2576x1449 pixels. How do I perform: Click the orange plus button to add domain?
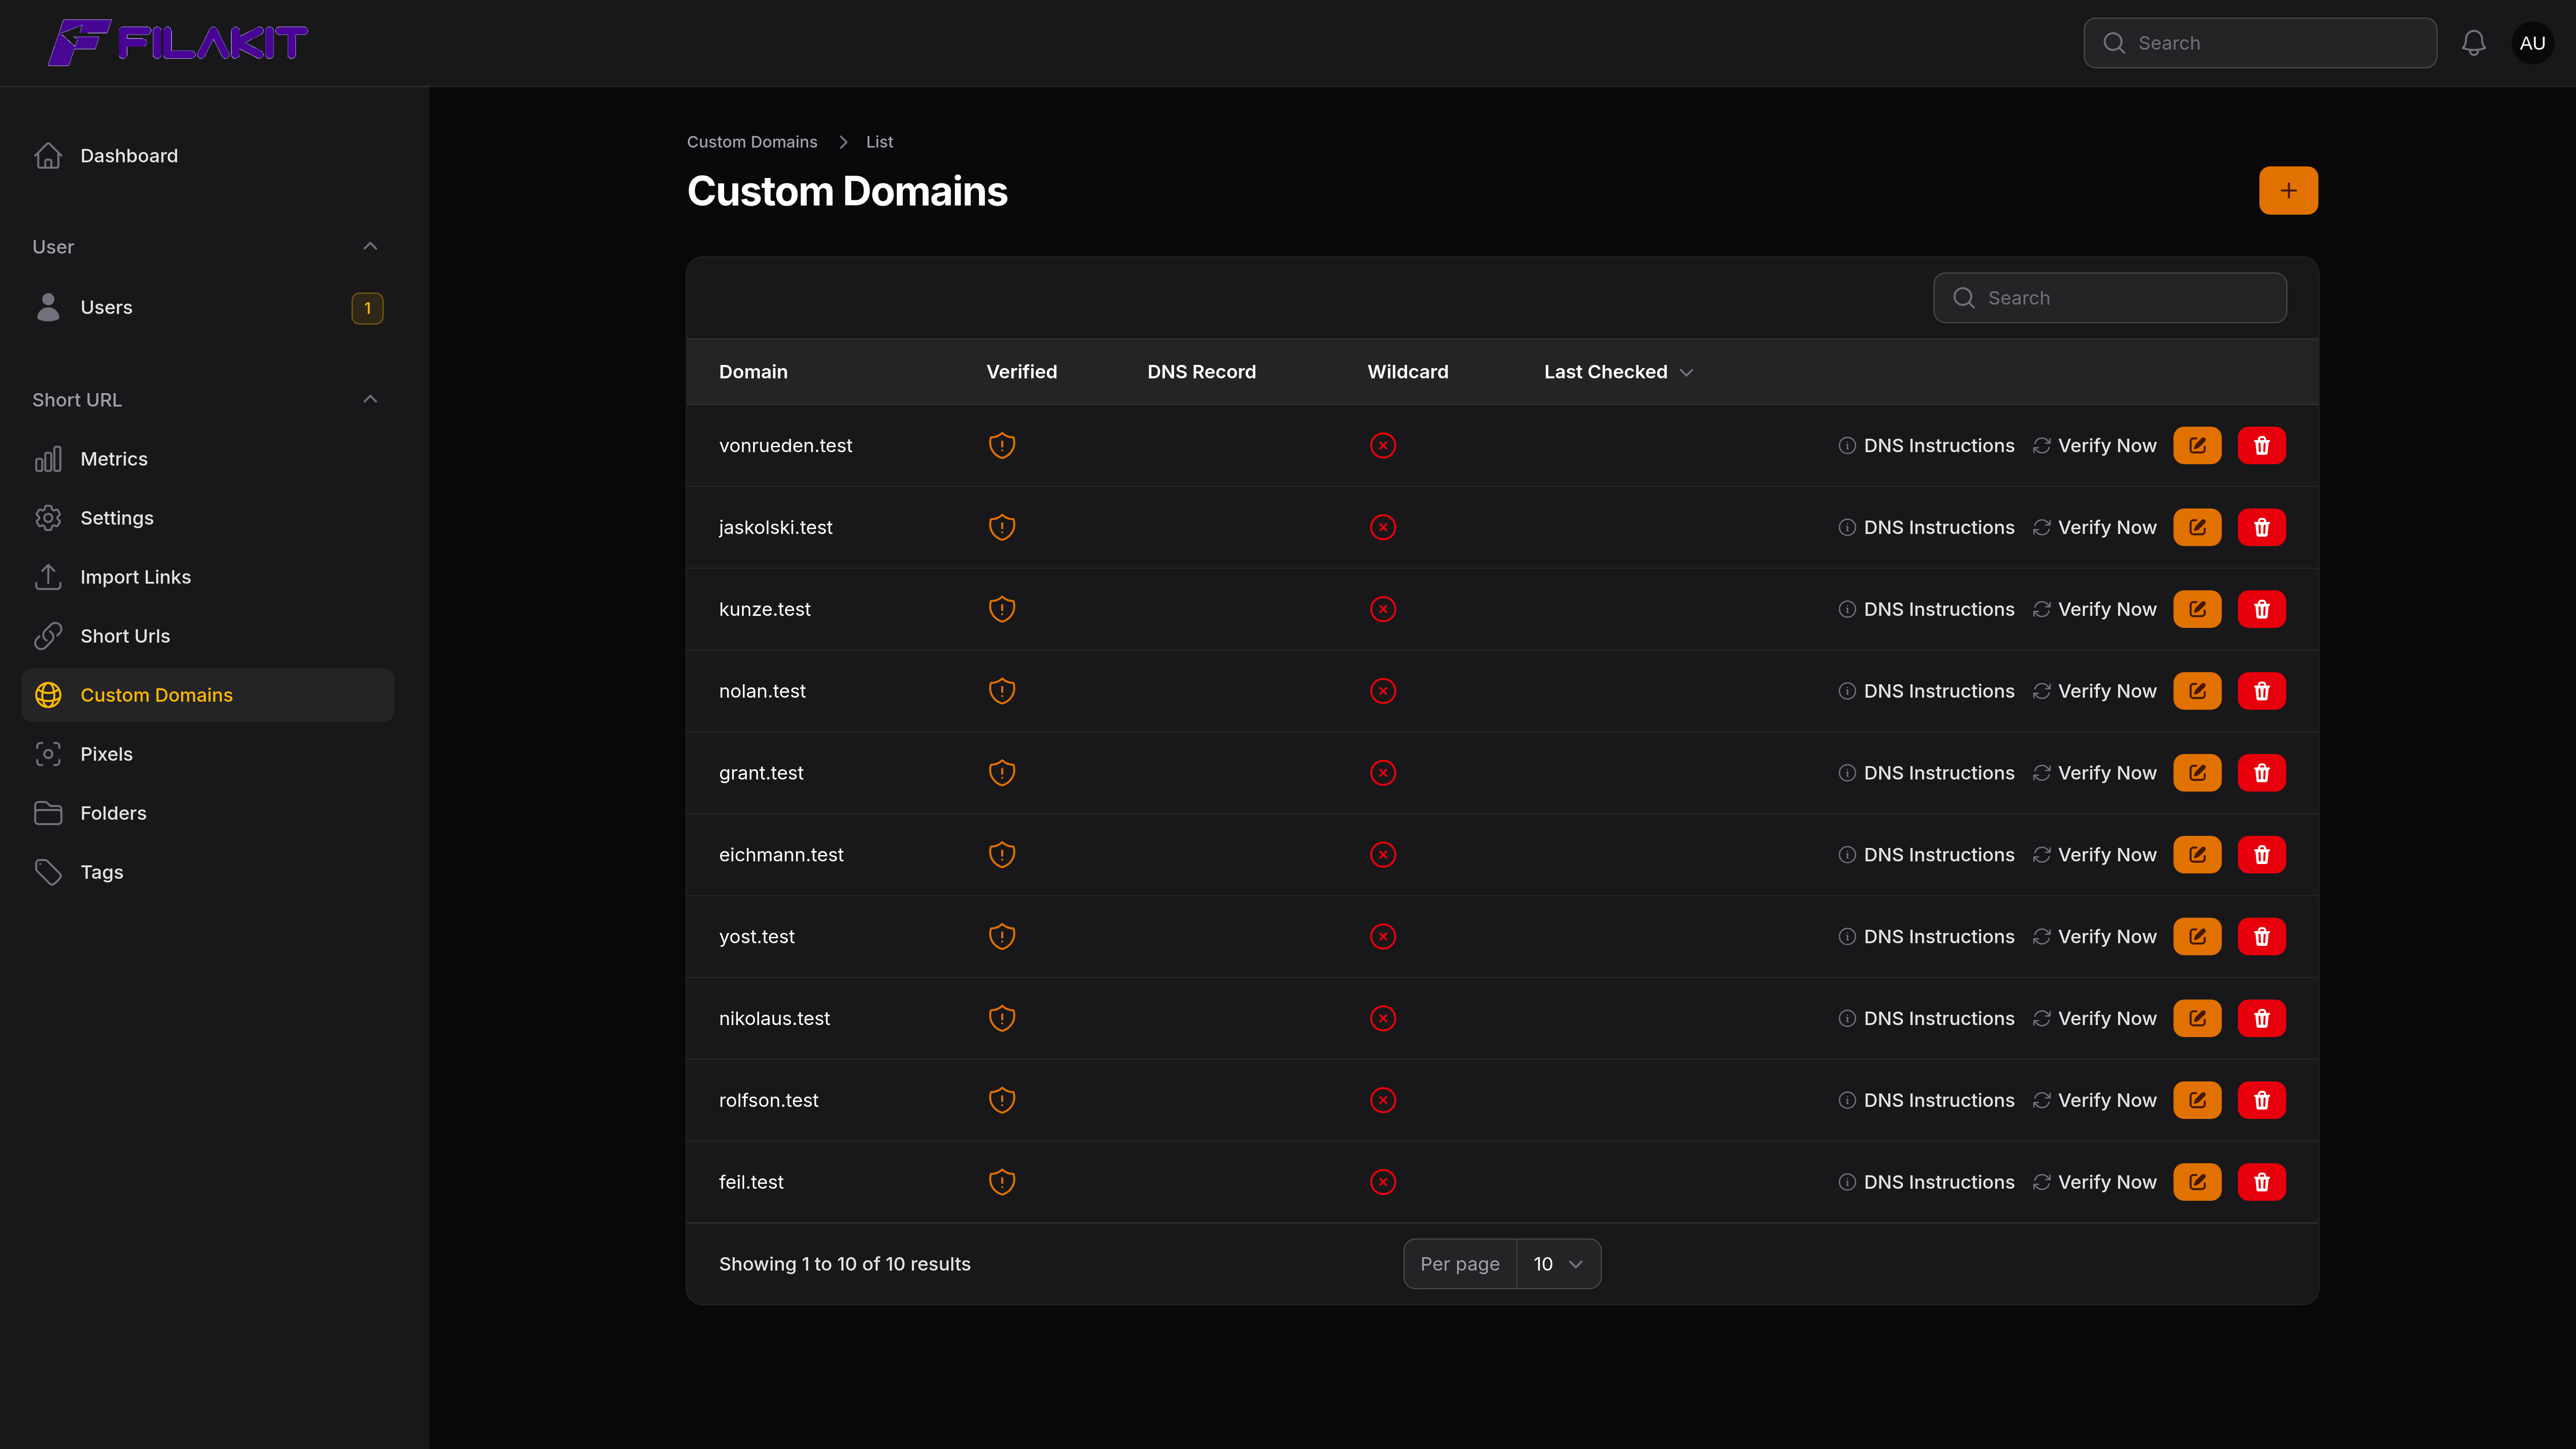(2288, 190)
